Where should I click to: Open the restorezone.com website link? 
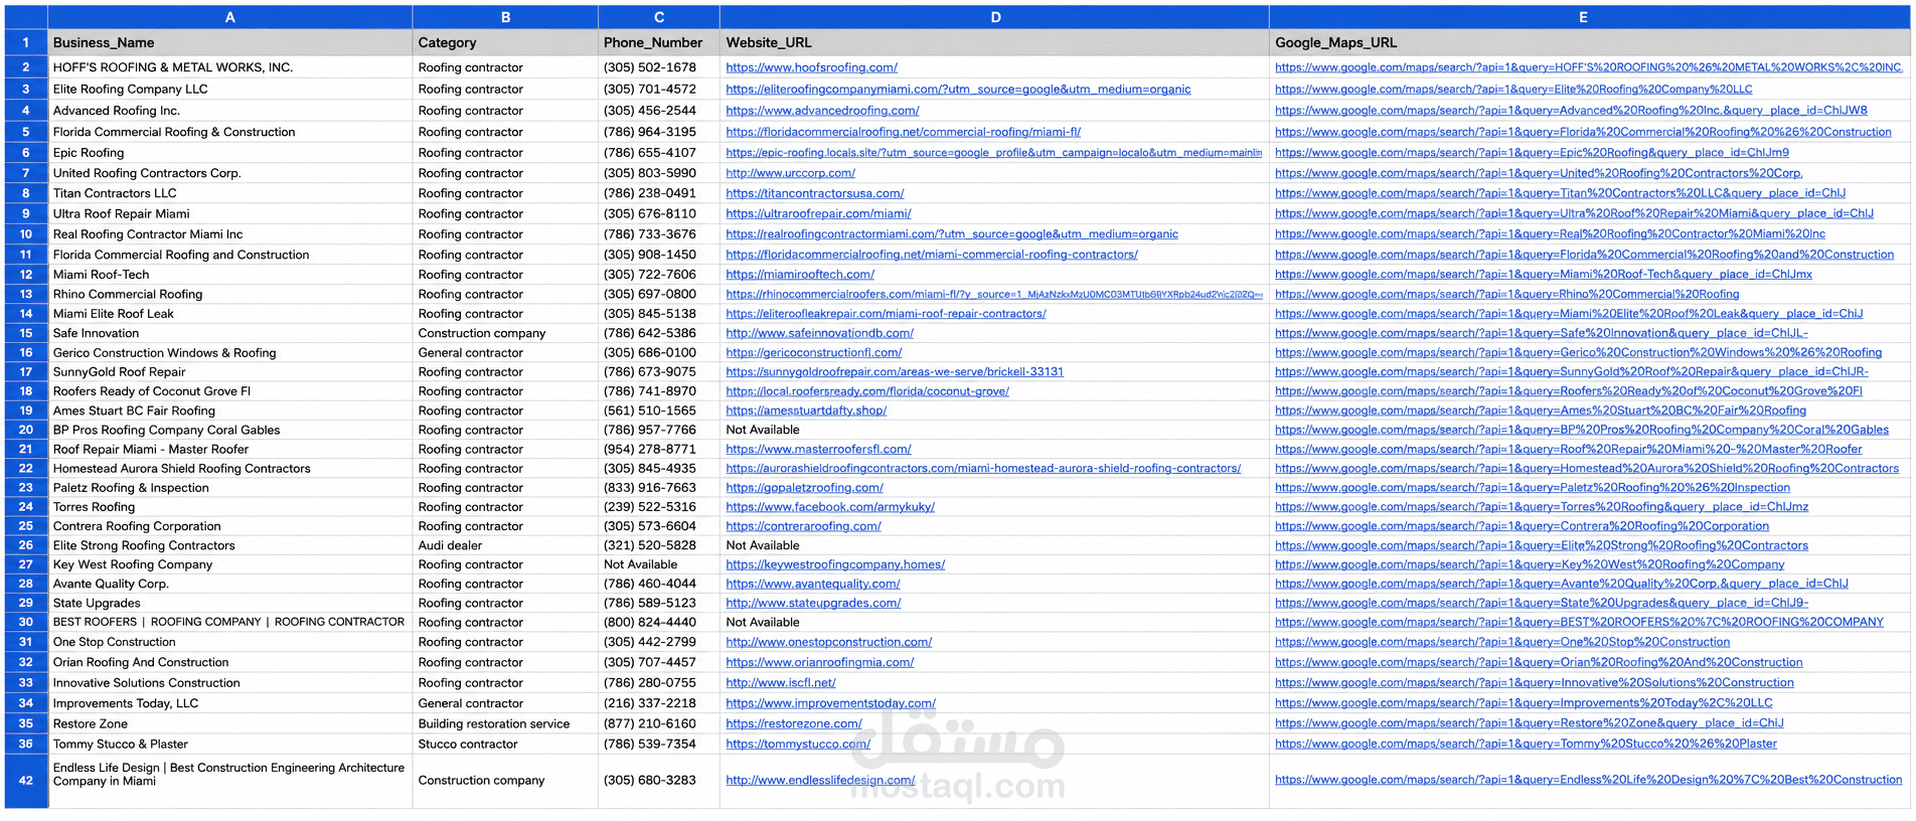click(x=794, y=723)
